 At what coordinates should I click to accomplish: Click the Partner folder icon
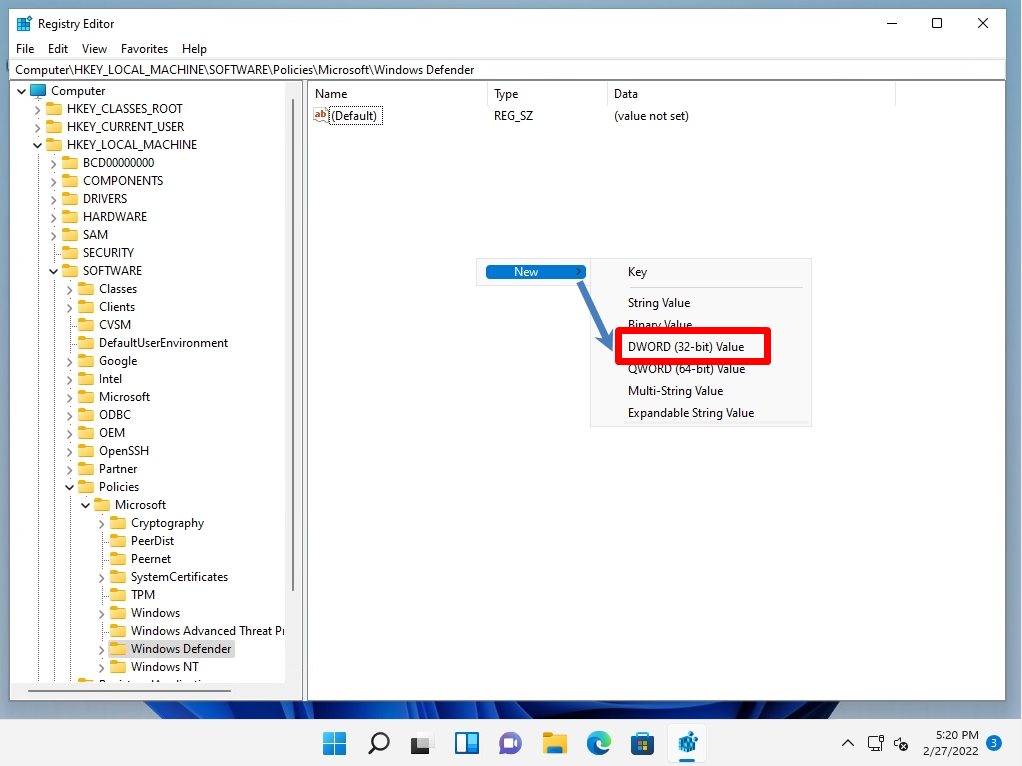[x=86, y=469]
